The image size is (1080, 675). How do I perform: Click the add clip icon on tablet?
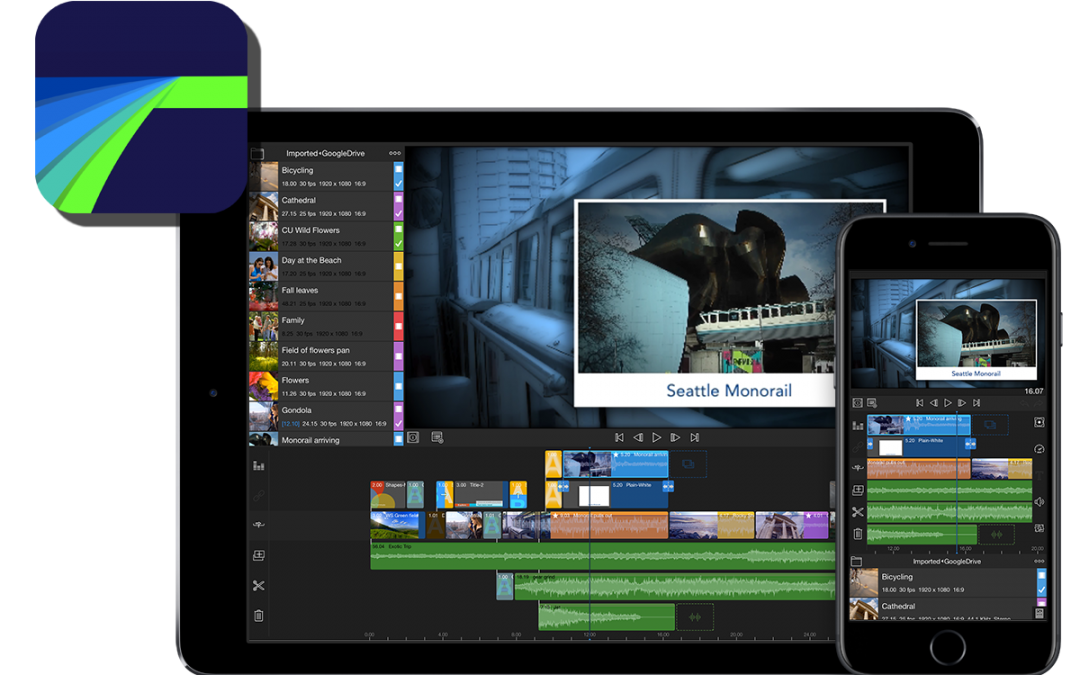[258, 555]
